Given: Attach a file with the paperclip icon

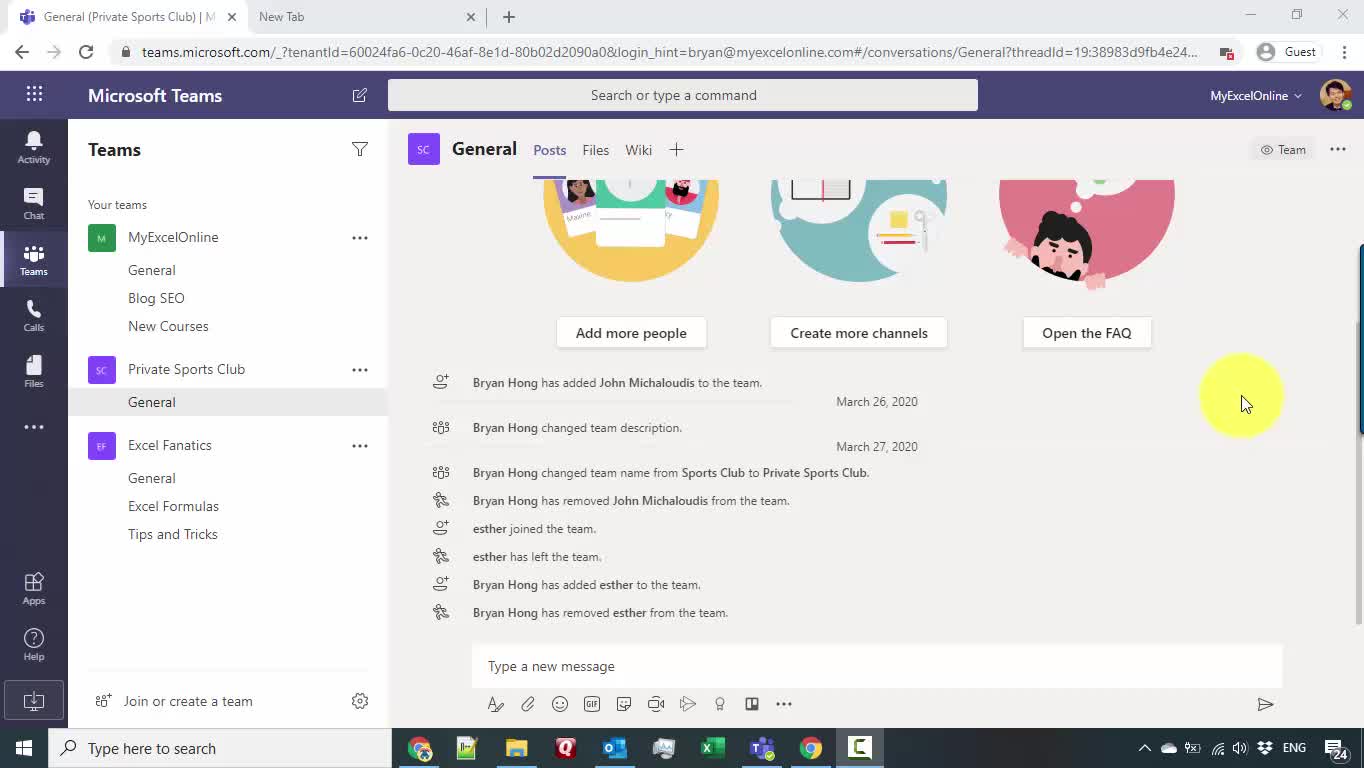Looking at the screenshot, I should click(x=528, y=704).
